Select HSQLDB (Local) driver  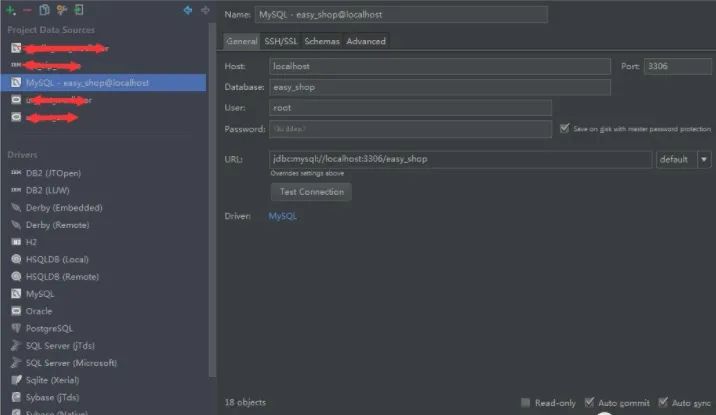click(57, 259)
